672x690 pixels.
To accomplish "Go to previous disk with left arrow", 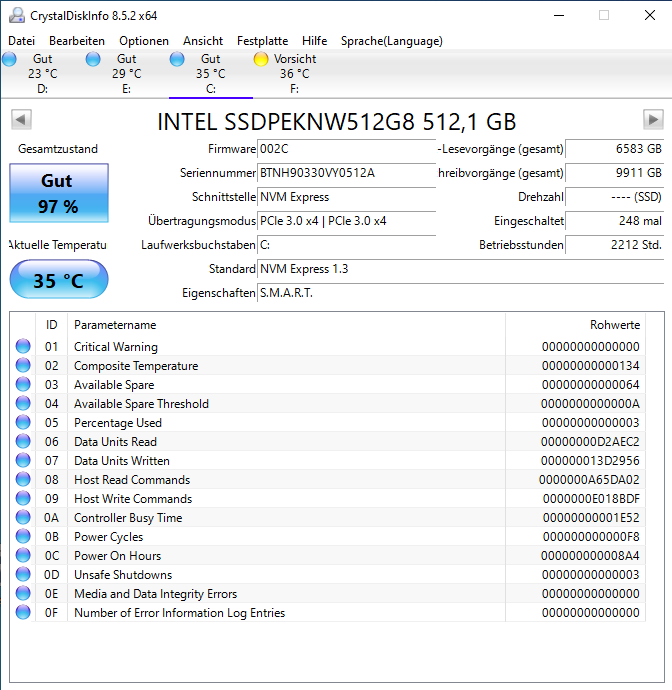I will (21, 120).
